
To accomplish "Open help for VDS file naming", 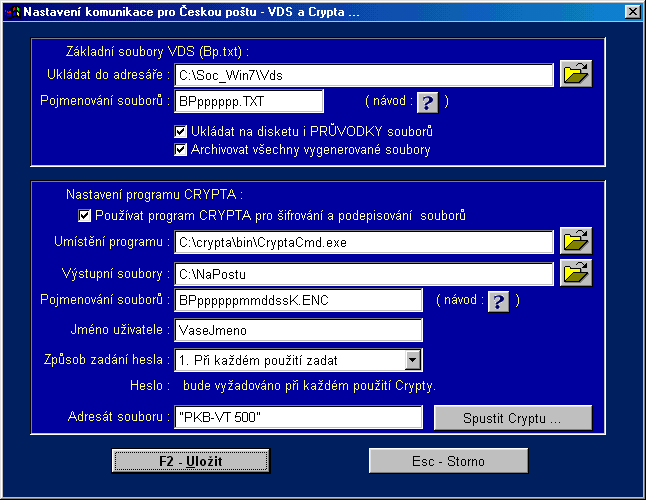I will (428, 102).
